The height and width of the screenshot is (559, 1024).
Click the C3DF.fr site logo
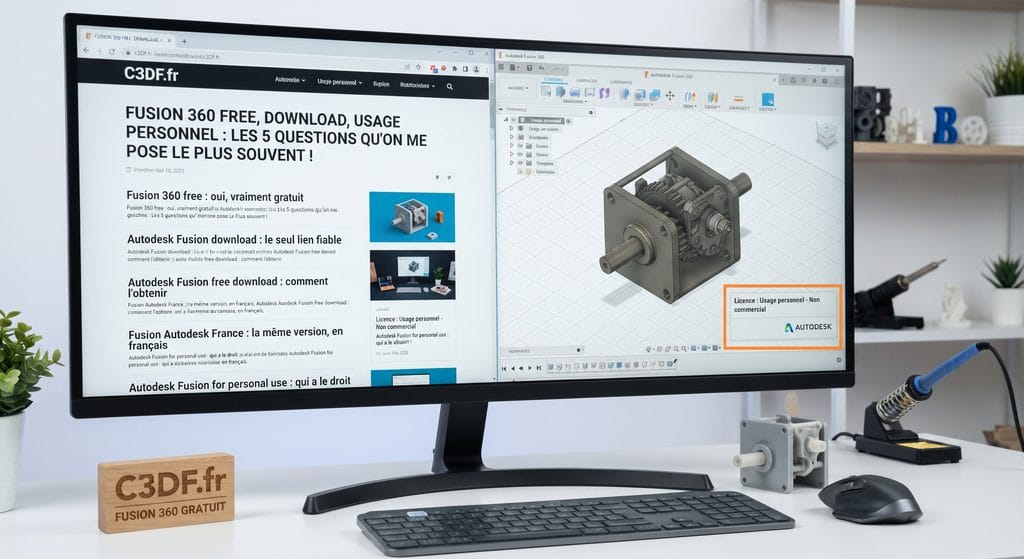152,74
